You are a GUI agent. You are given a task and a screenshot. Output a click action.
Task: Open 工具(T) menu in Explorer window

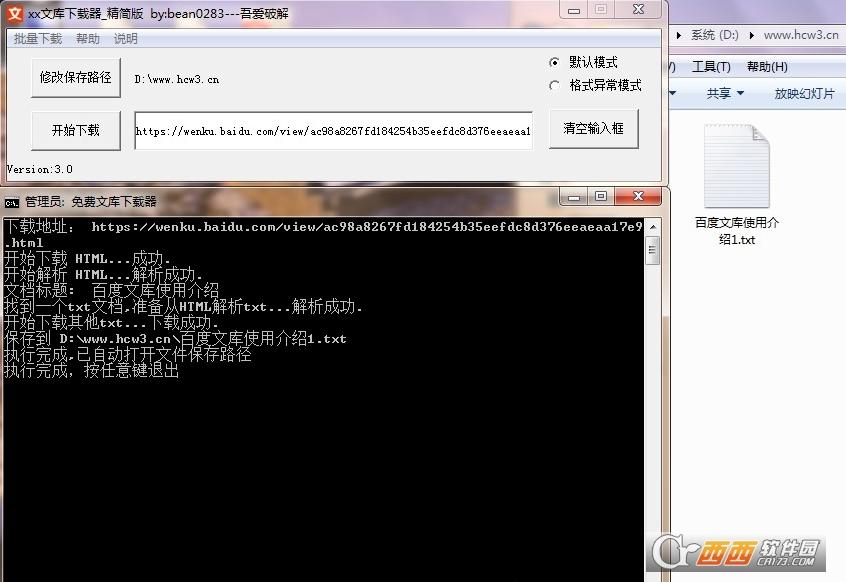[711, 67]
